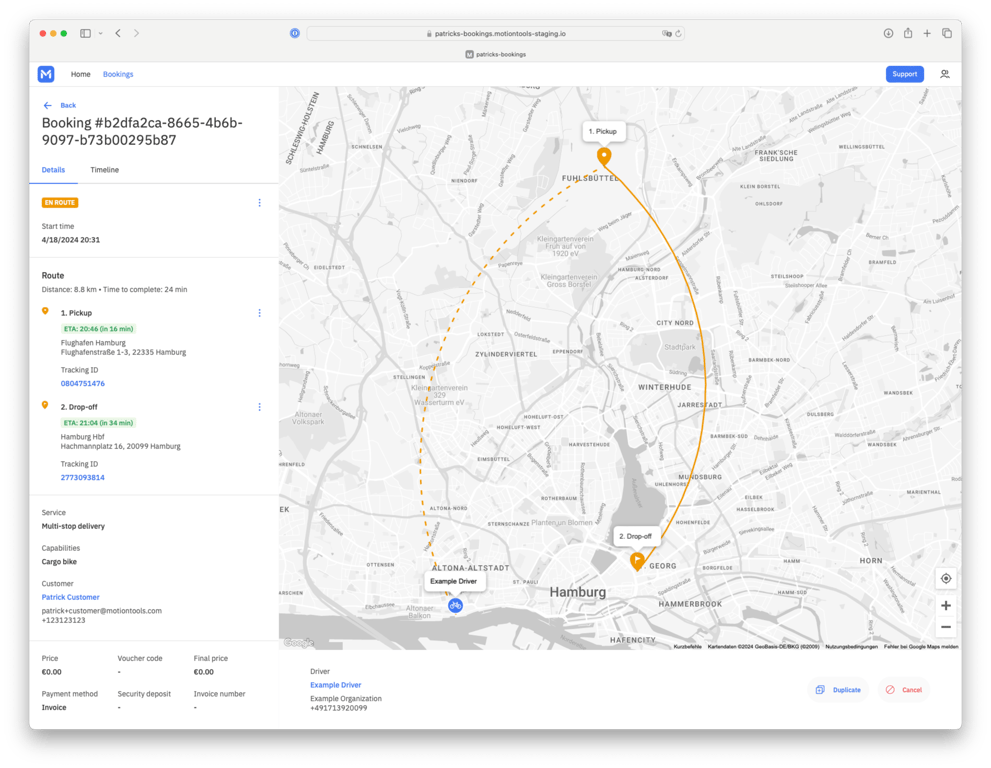
Task: Click the Kurzbefehle map shortcuts link
Action: (x=688, y=647)
